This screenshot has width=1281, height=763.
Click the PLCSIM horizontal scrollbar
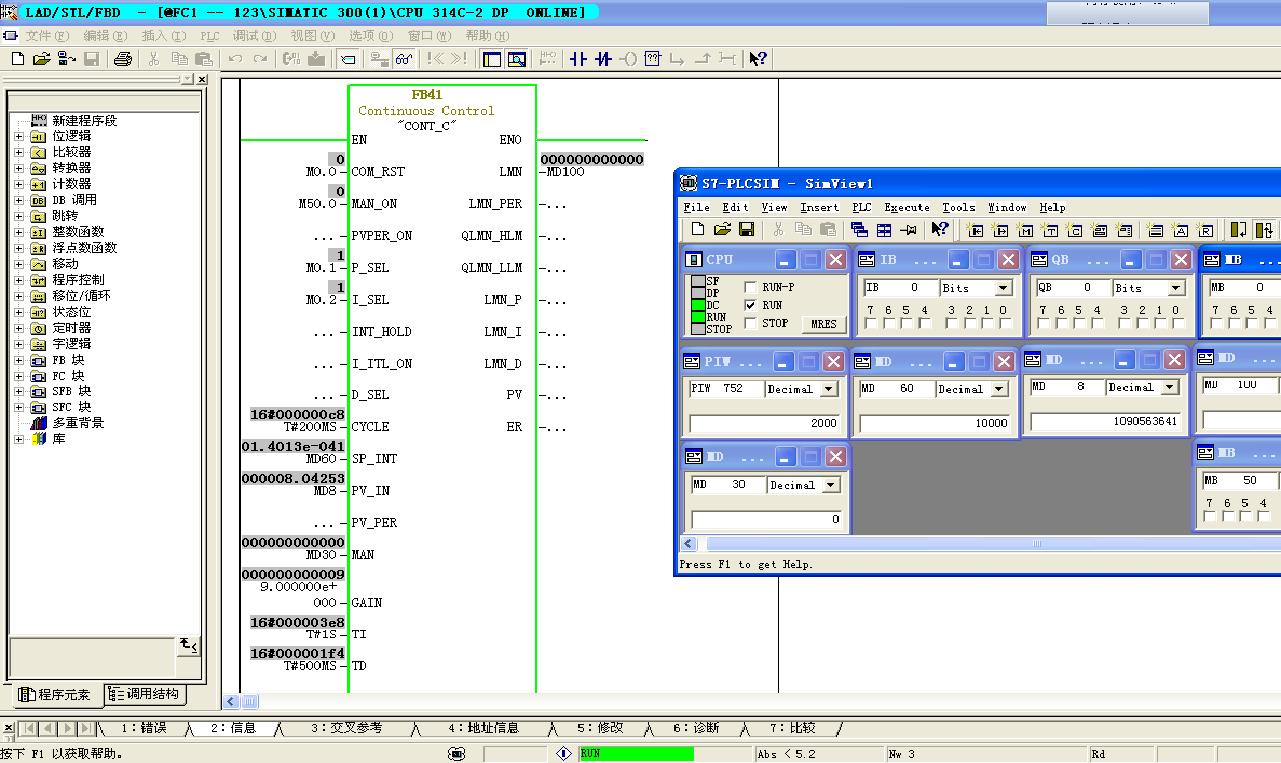click(x=1036, y=544)
